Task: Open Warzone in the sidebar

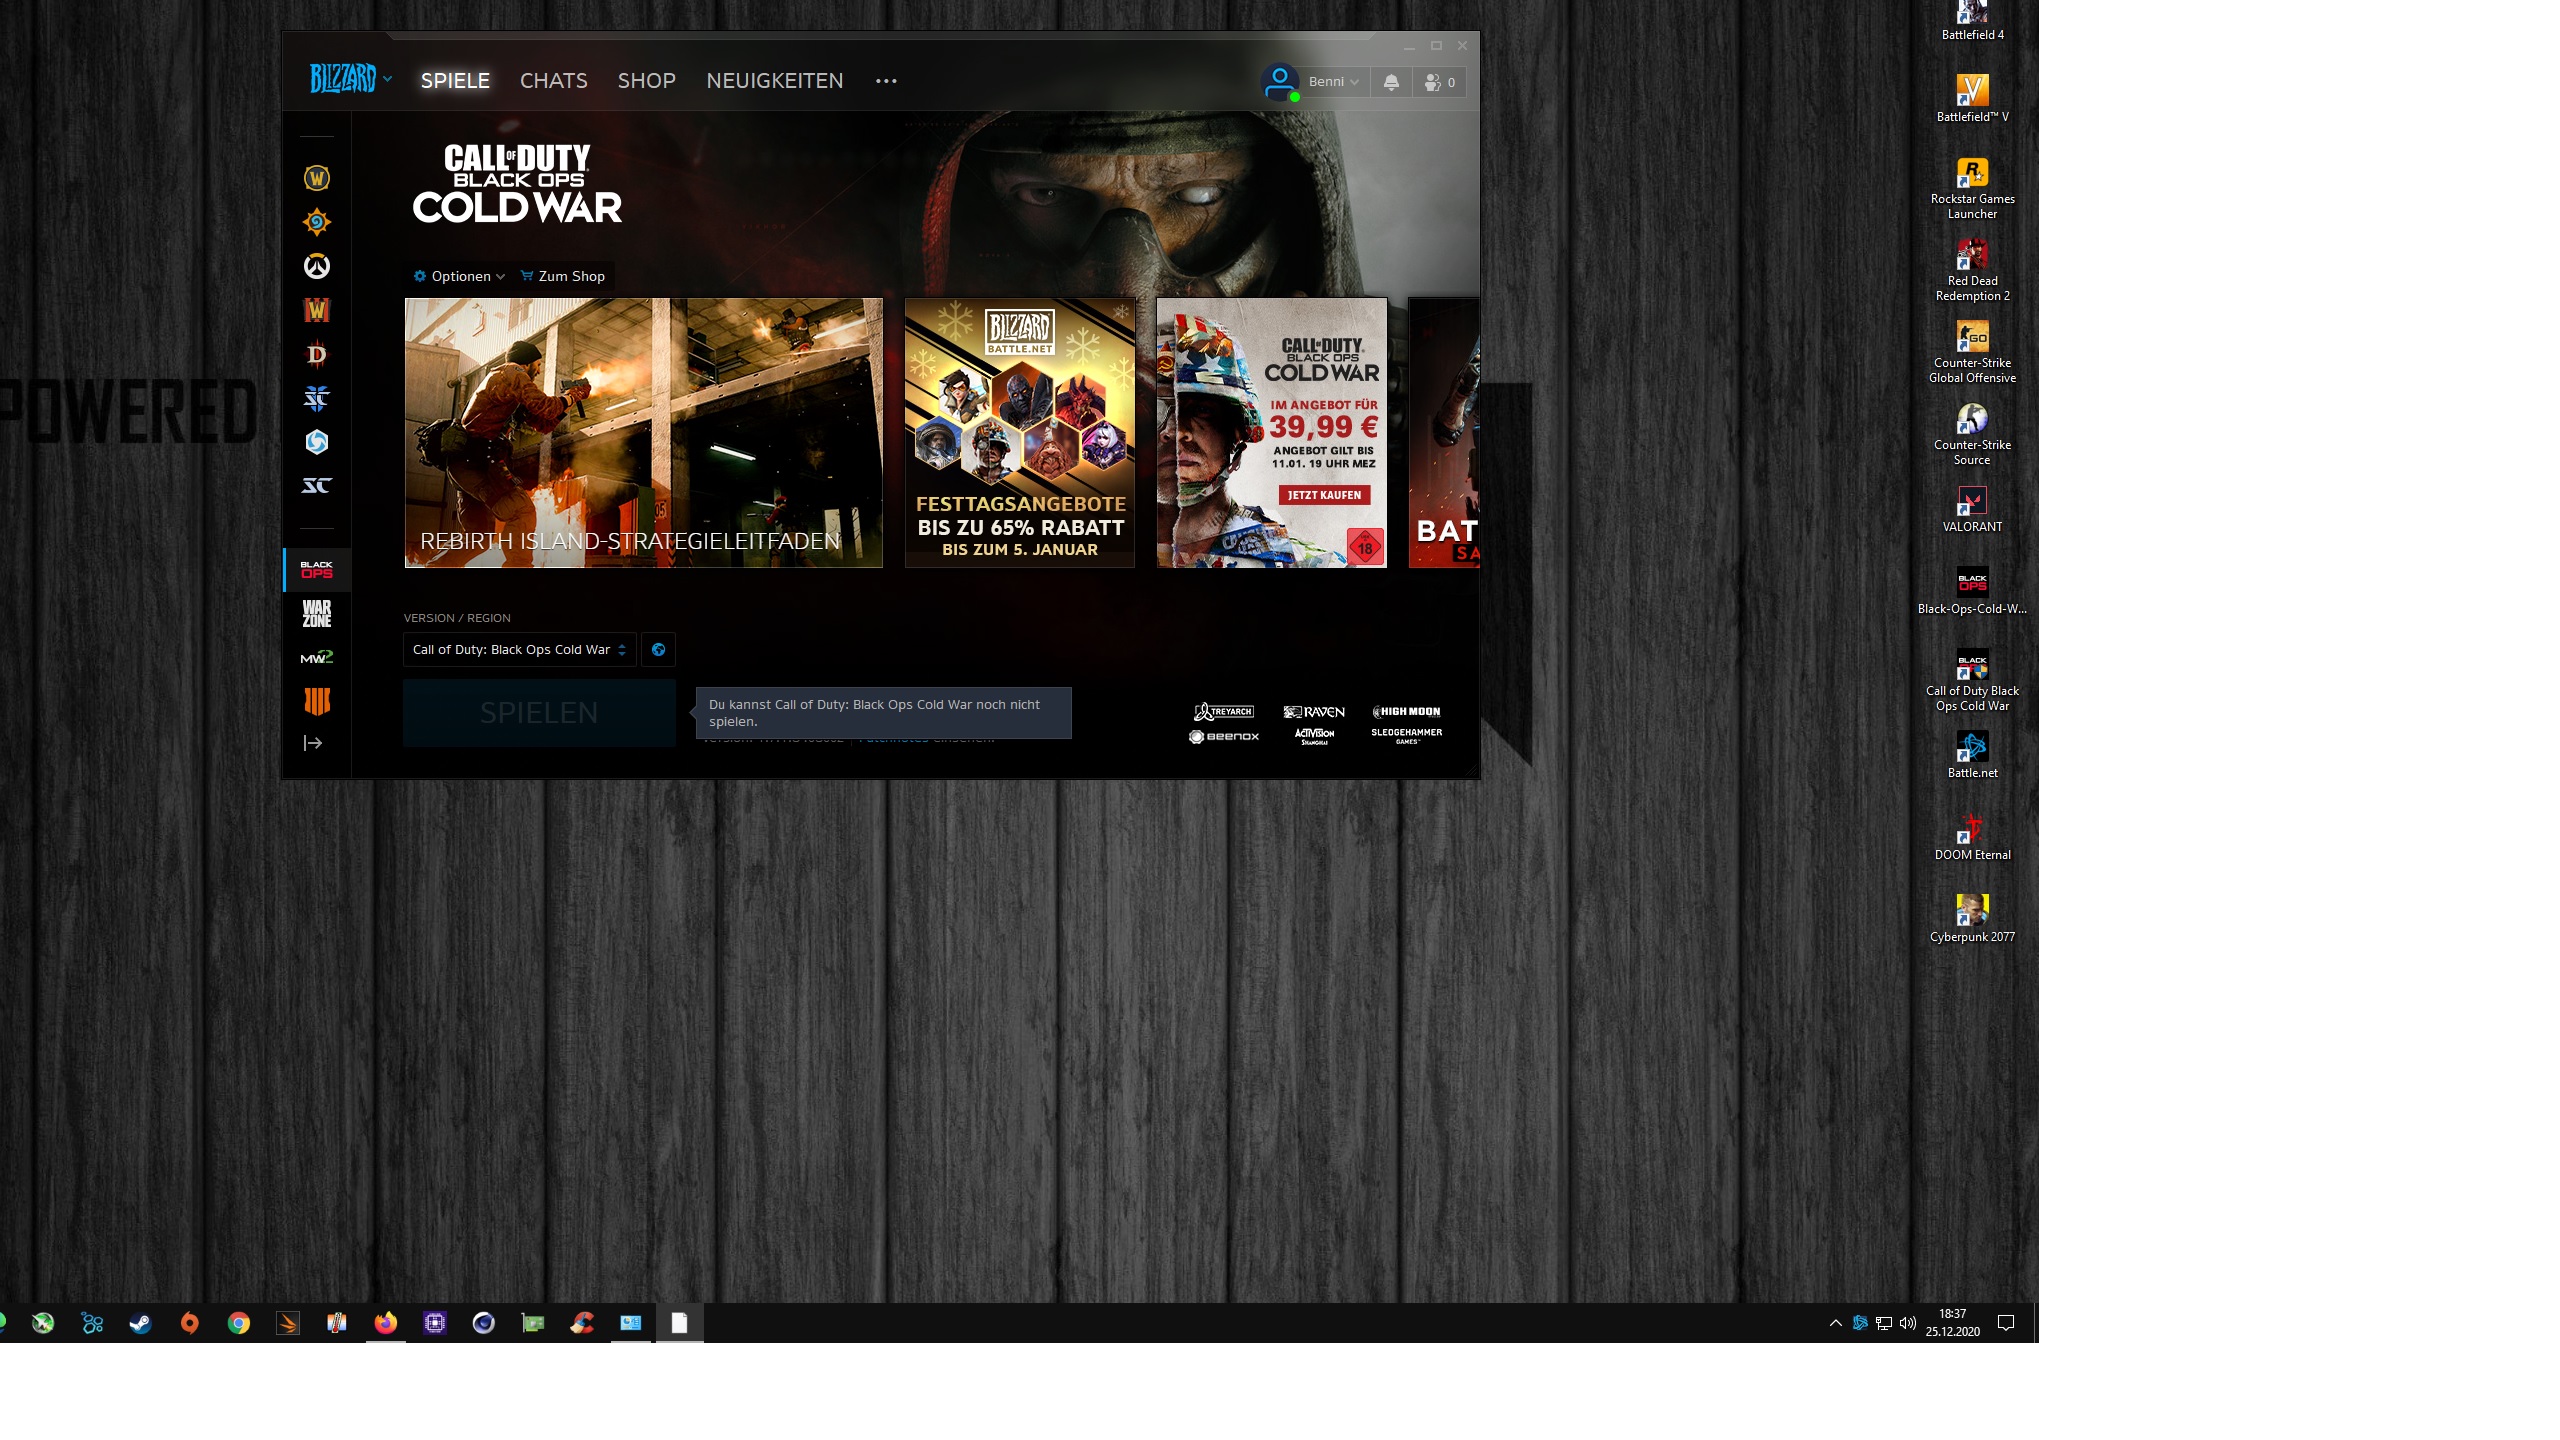Action: click(316, 613)
